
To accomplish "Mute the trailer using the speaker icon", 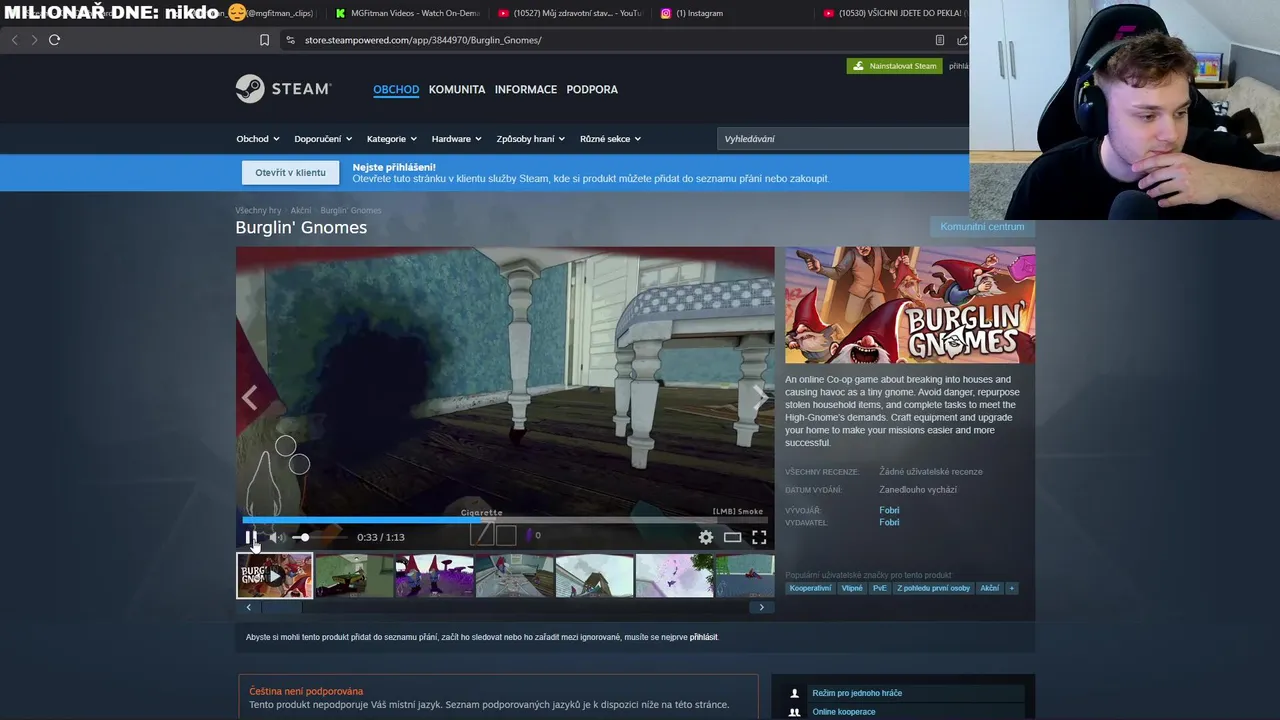I will click(276, 537).
